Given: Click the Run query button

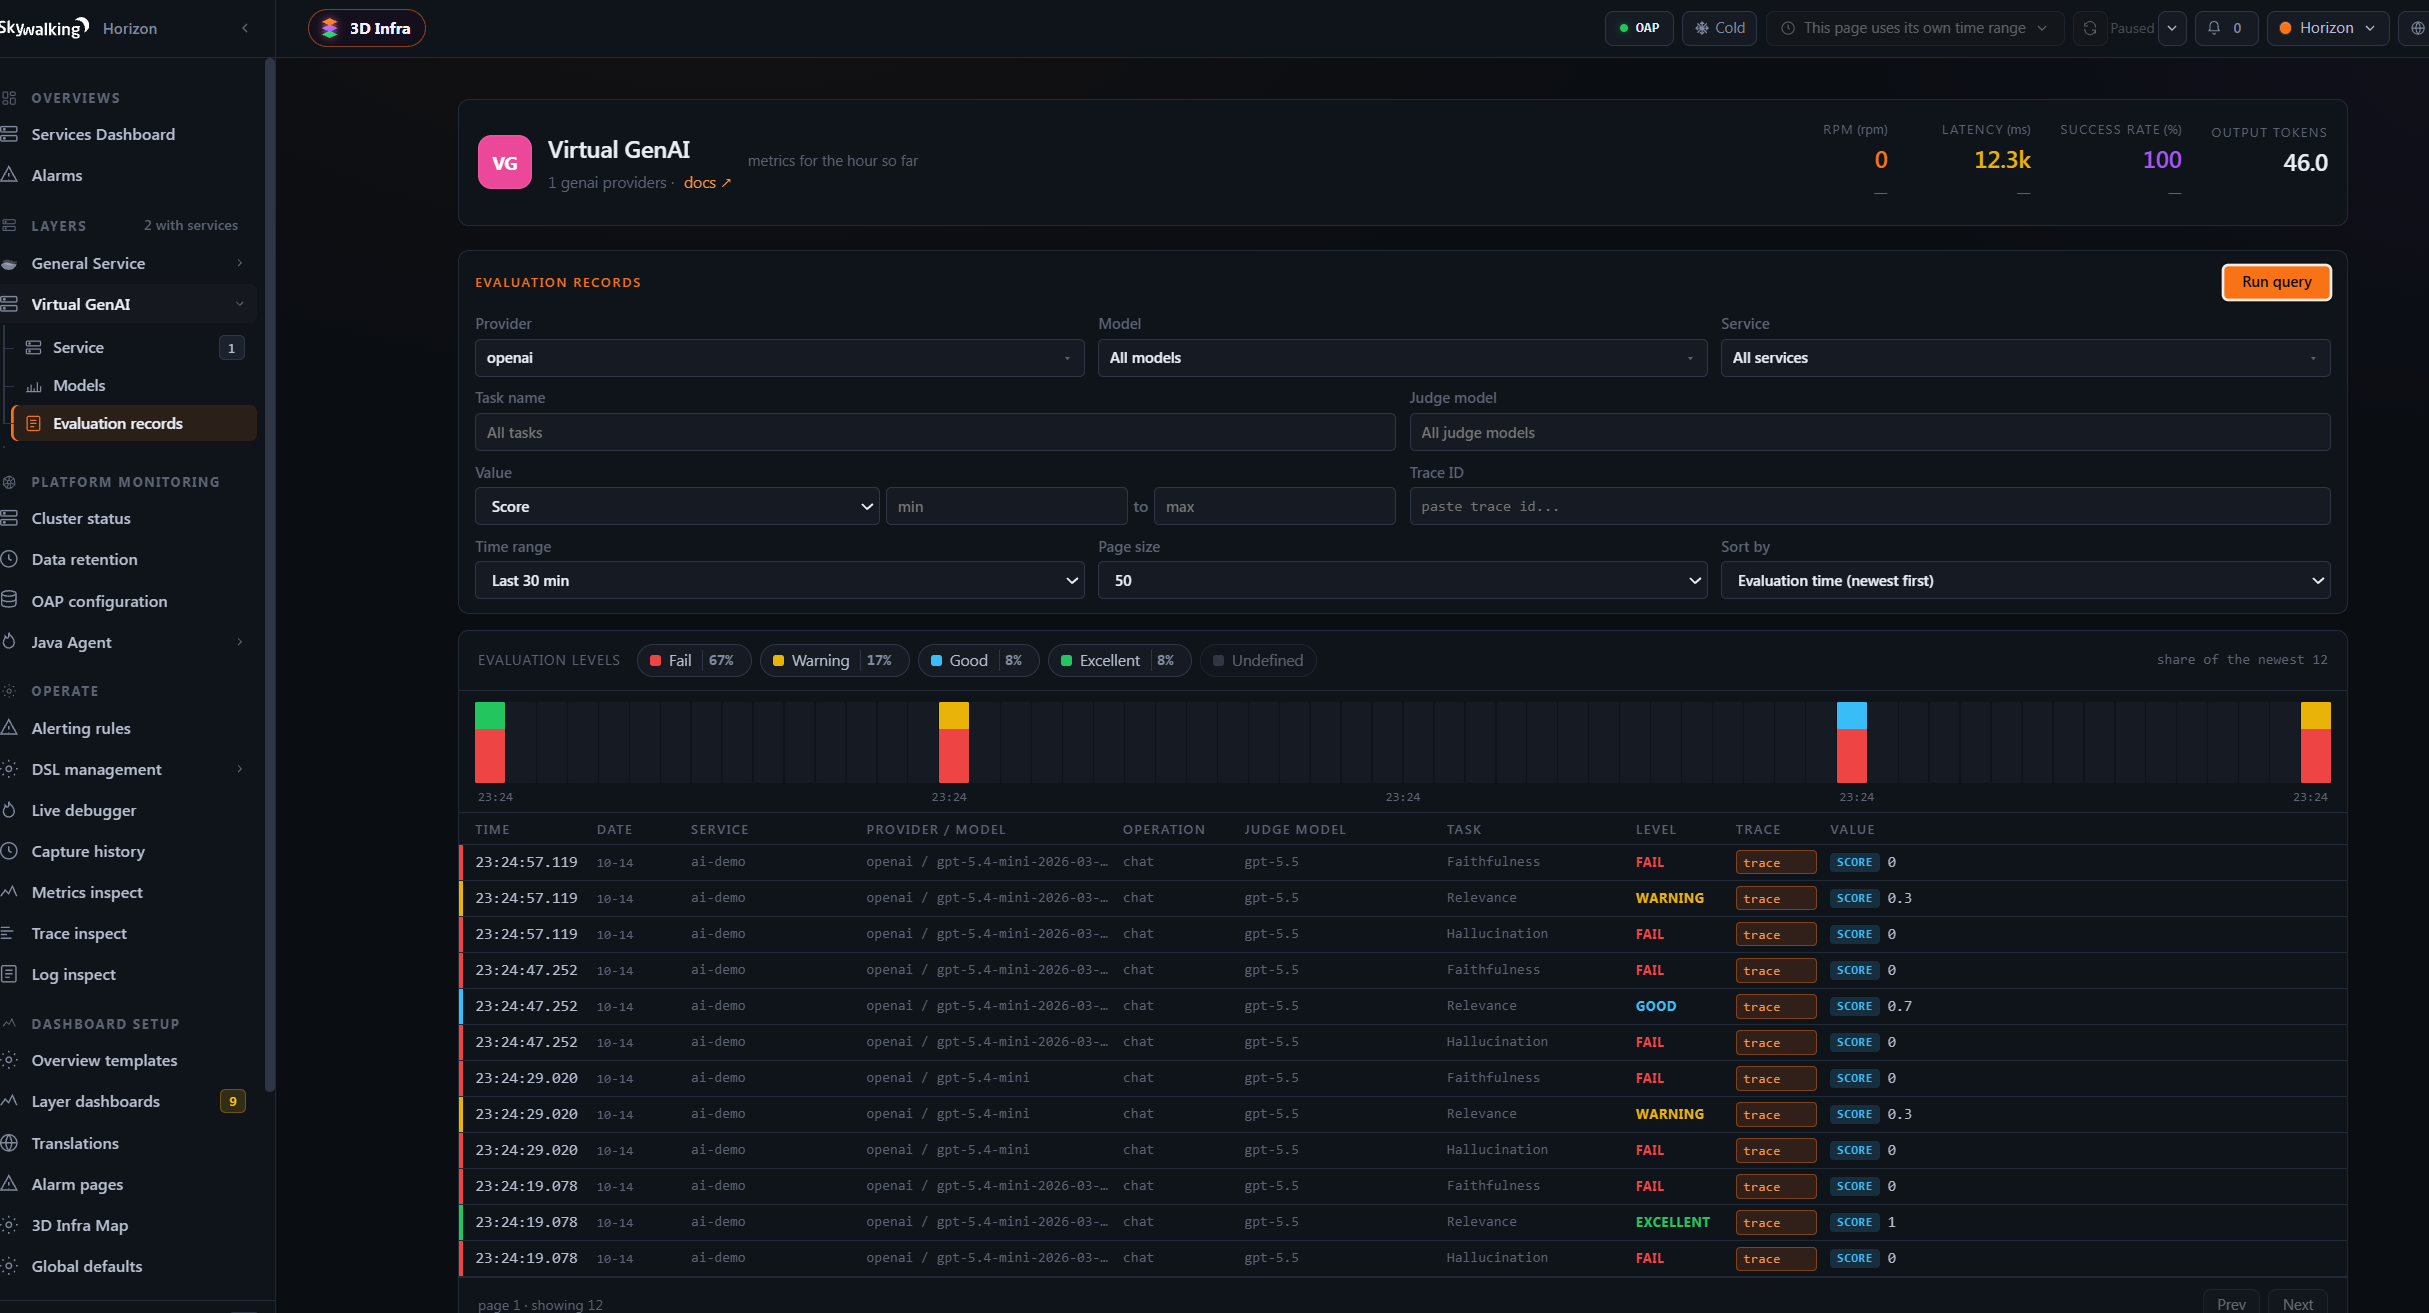Looking at the screenshot, I should [2276, 282].
